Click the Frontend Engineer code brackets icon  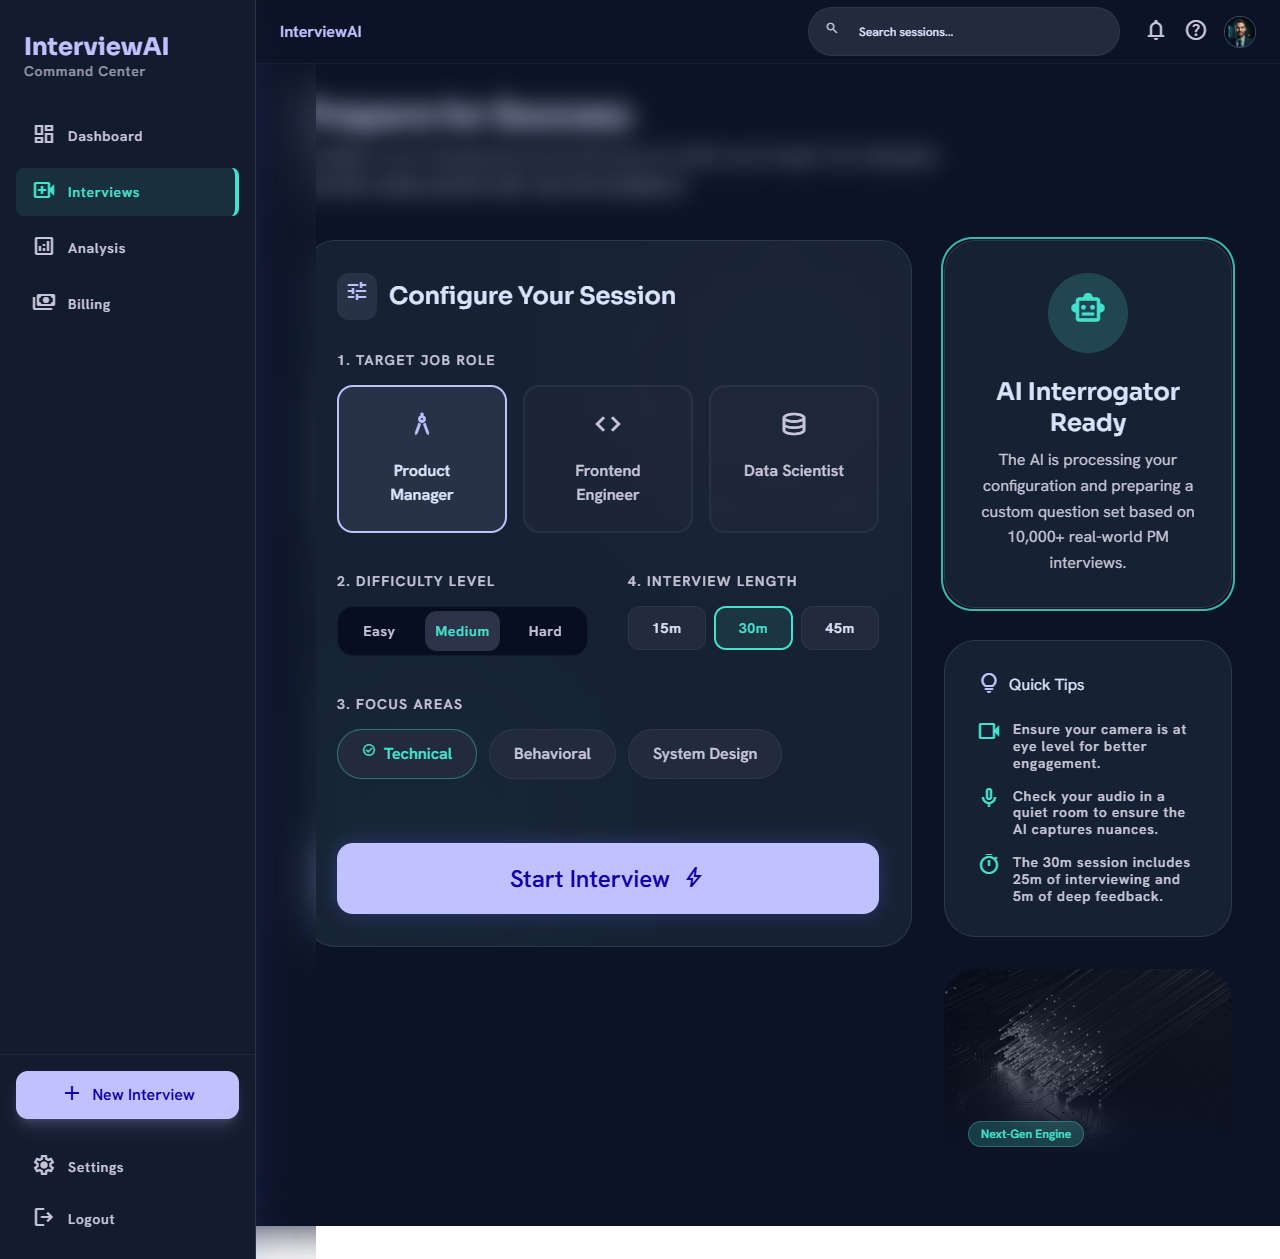click(x=608, y=424)
